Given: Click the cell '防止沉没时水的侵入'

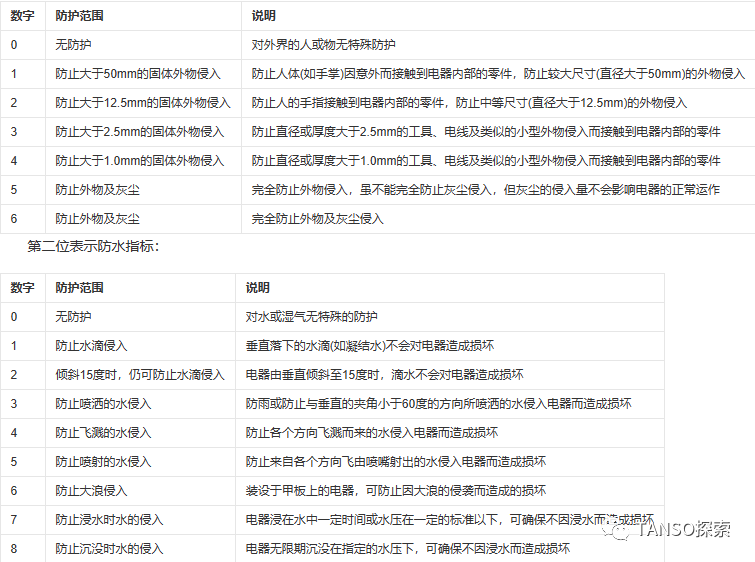Looking at the screenshot, I should pos(109,549).
